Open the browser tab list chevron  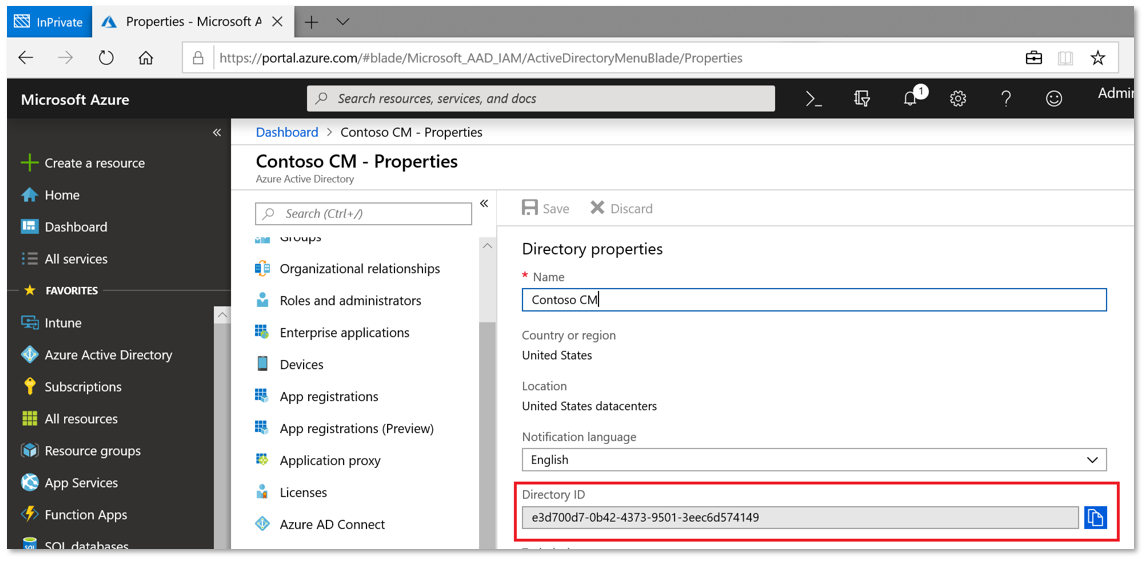pos(343,22)
